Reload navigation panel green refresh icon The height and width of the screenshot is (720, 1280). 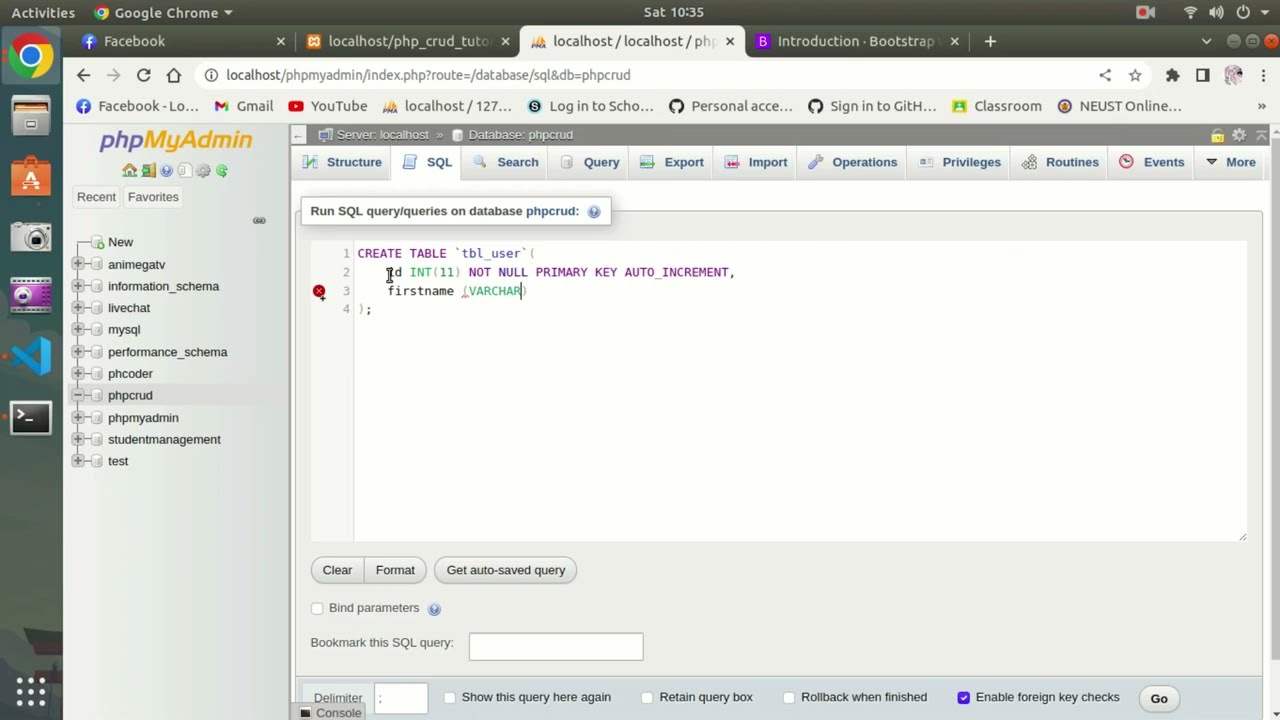[x=222, y=171]
